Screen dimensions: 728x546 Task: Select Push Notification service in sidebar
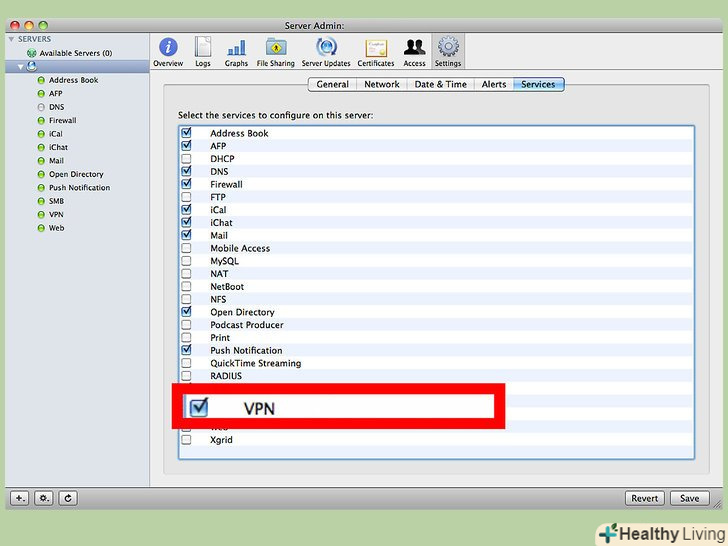[x=79, y=188]
